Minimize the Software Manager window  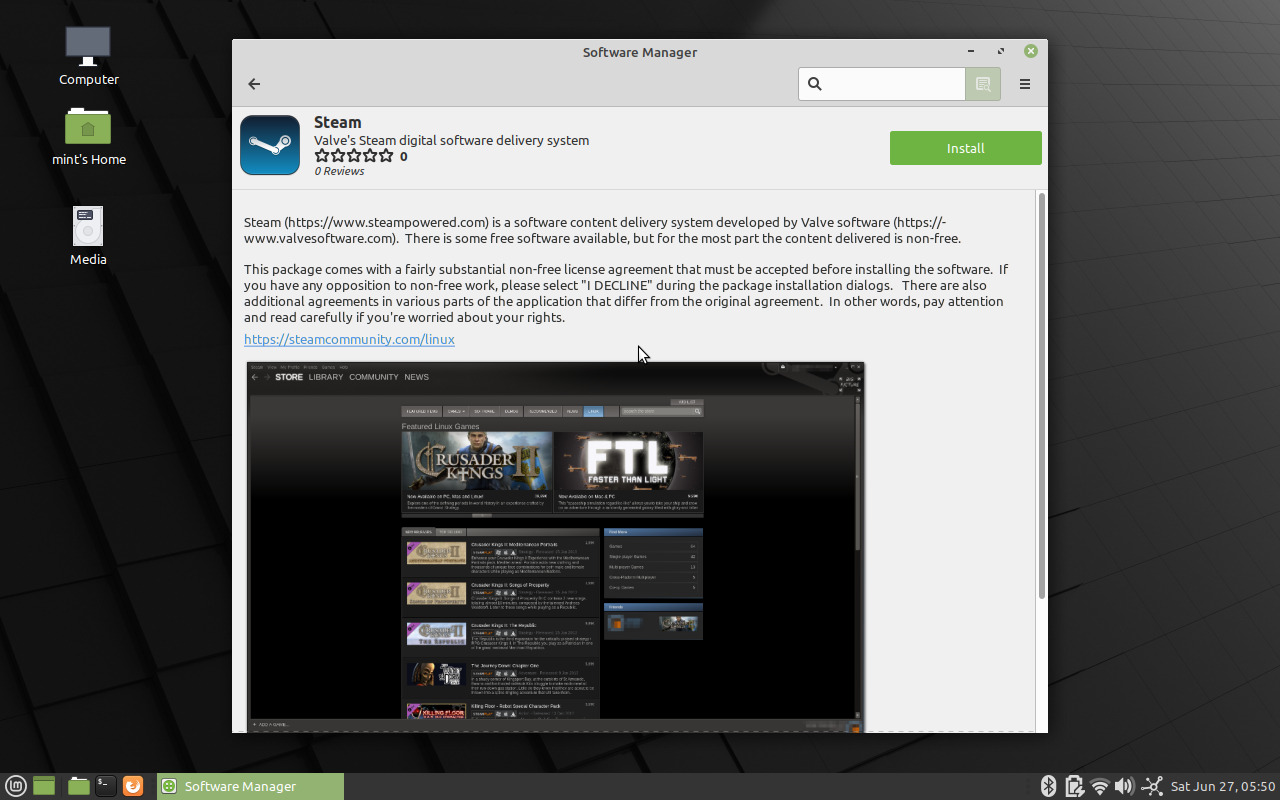(x=971, y=51)
